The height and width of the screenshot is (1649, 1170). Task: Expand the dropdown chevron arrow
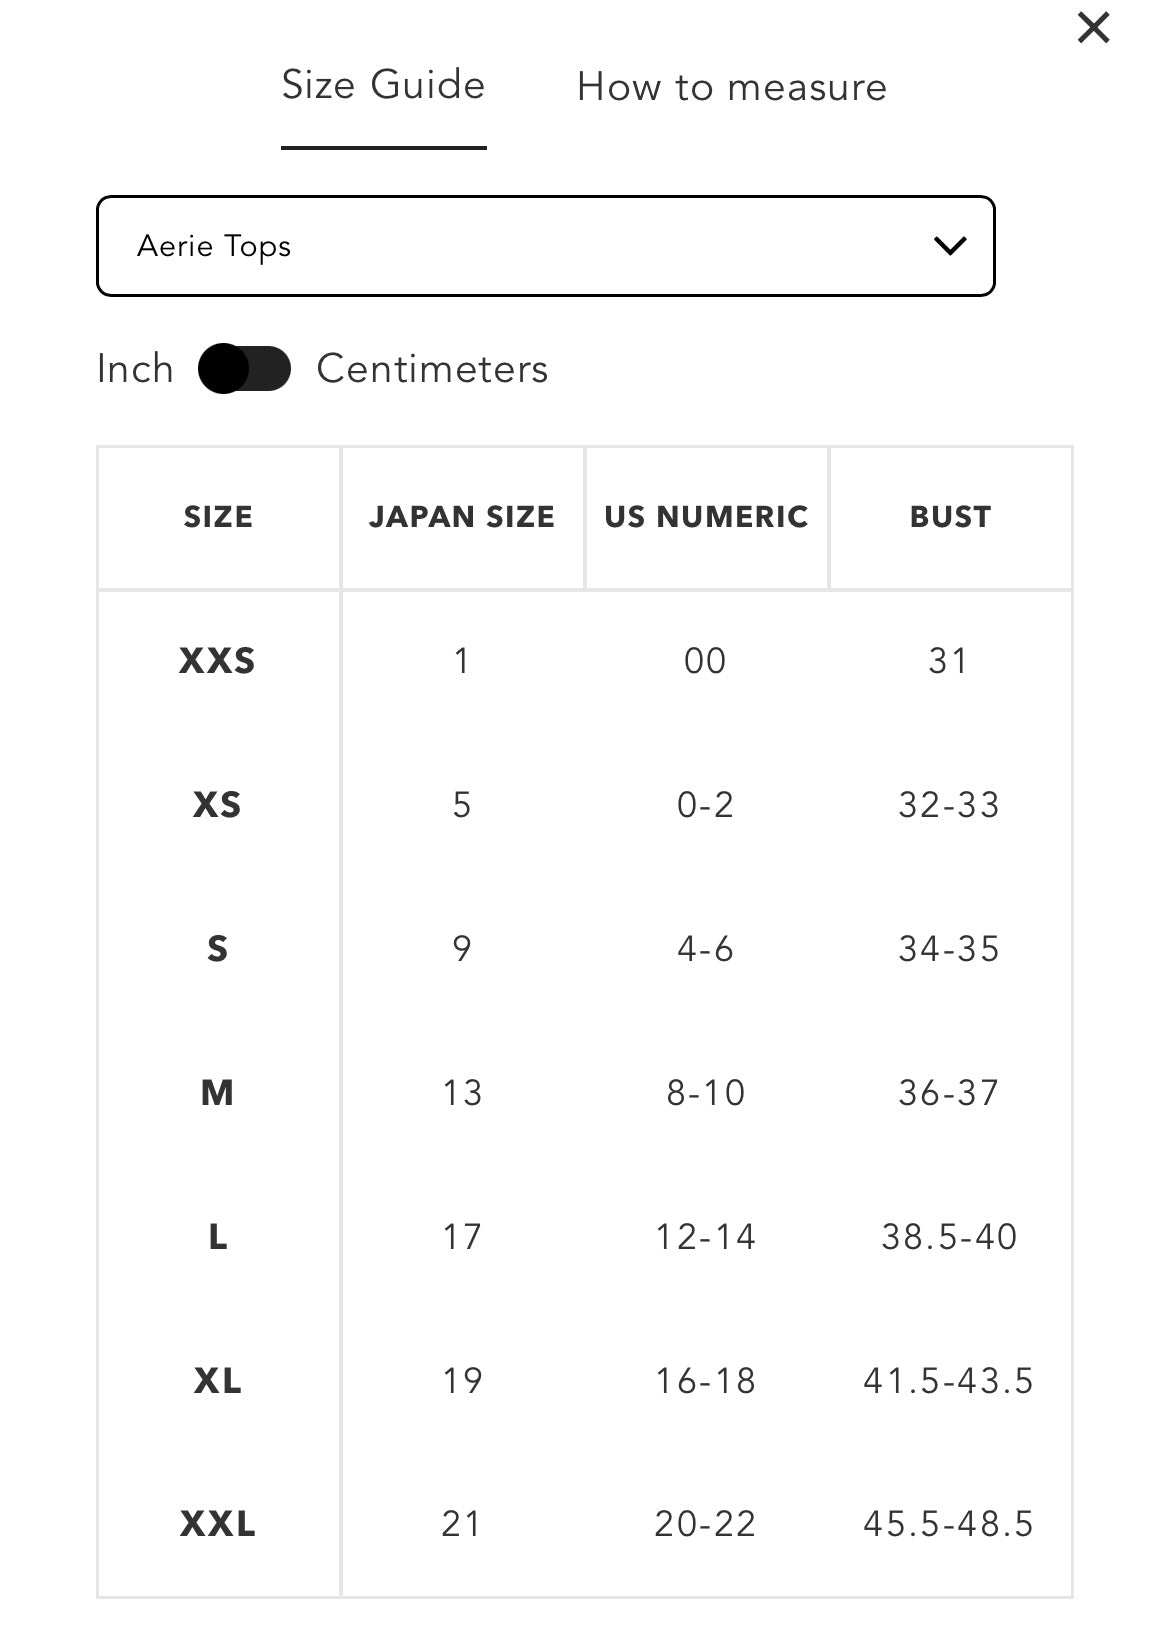949,245
